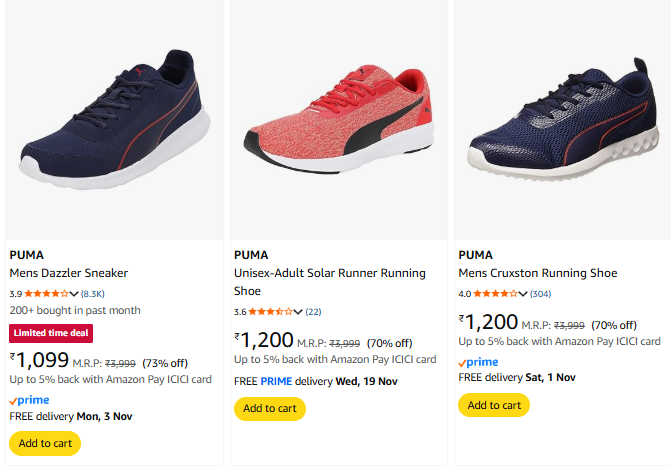Add Mens Dazzler Sneaker to cart

point(45,443)
